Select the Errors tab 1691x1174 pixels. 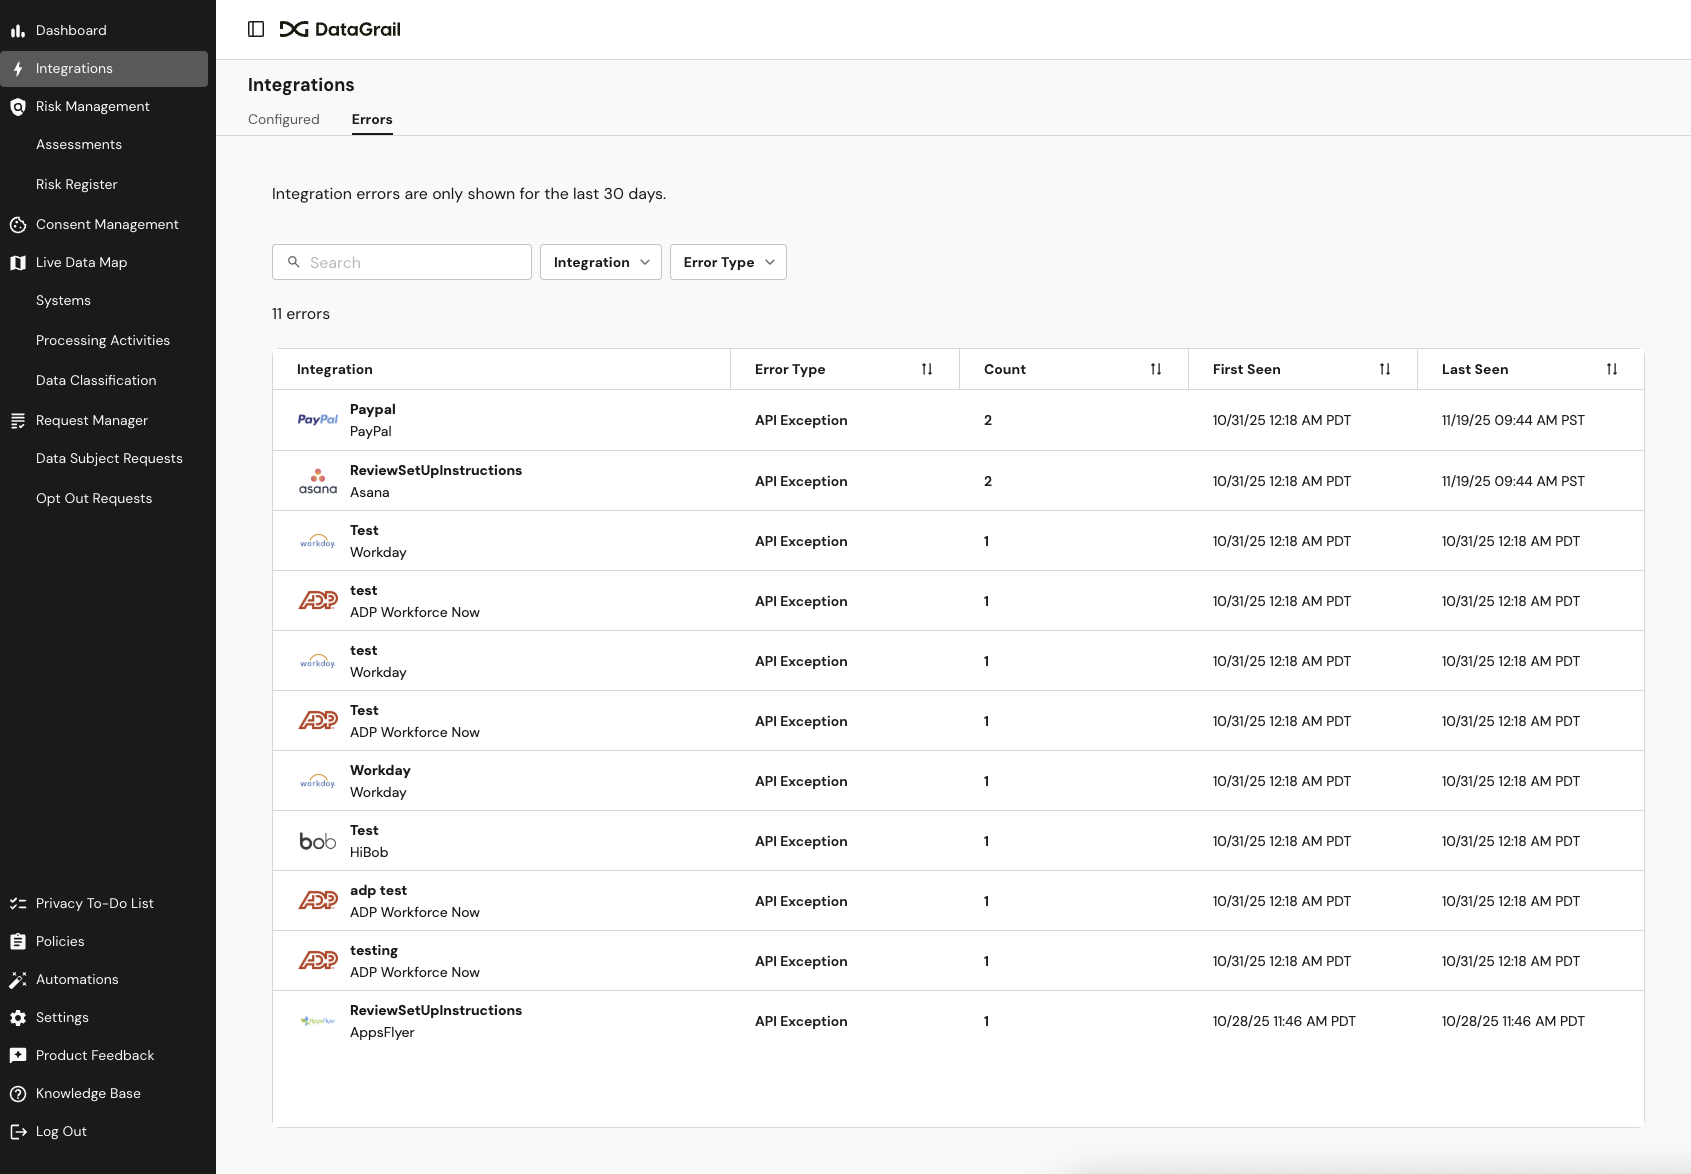(371, 119)
